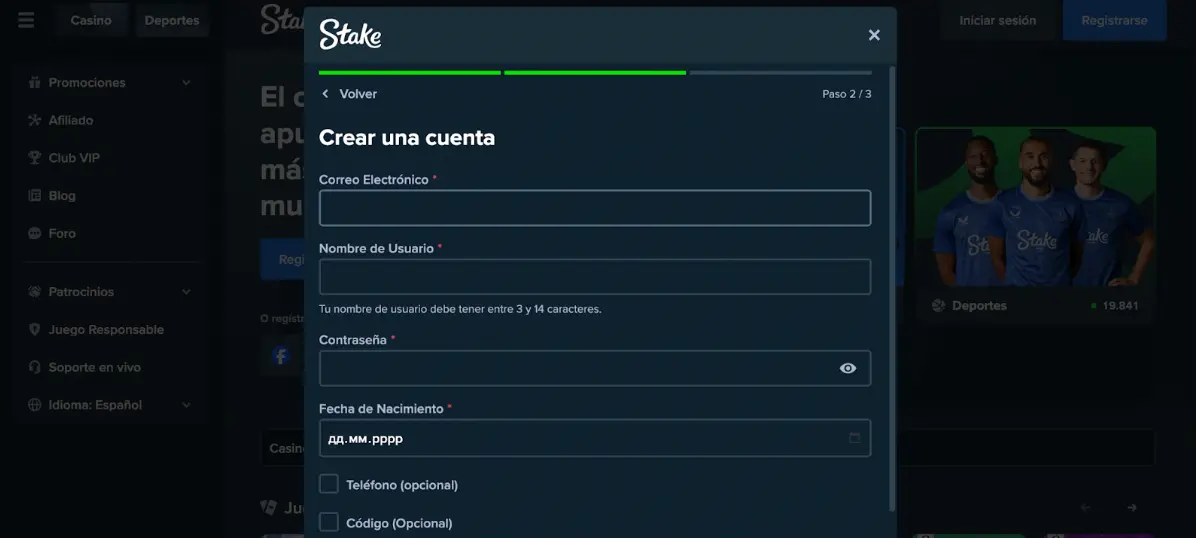Click the hamburger menu icon
This screenshot has width=1196, height=538.
coord(26,20)
